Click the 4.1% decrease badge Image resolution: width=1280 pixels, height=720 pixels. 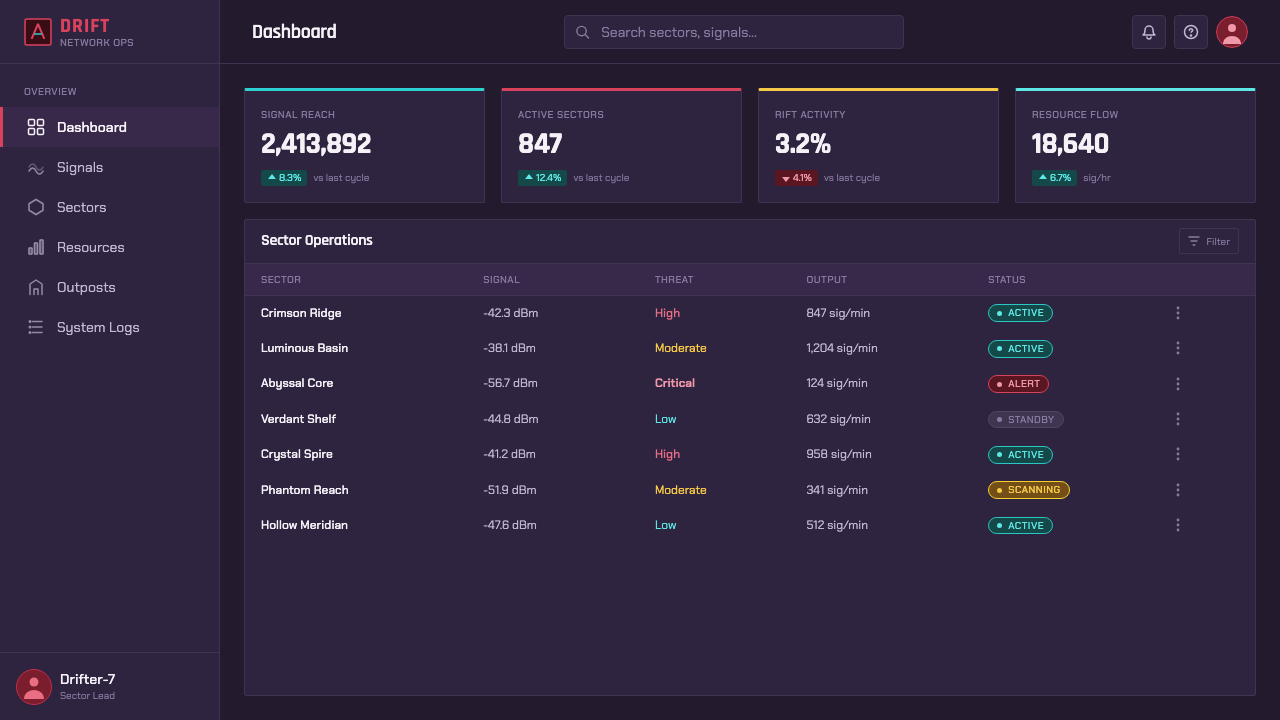pyautogui.click(x=796, y=178)
